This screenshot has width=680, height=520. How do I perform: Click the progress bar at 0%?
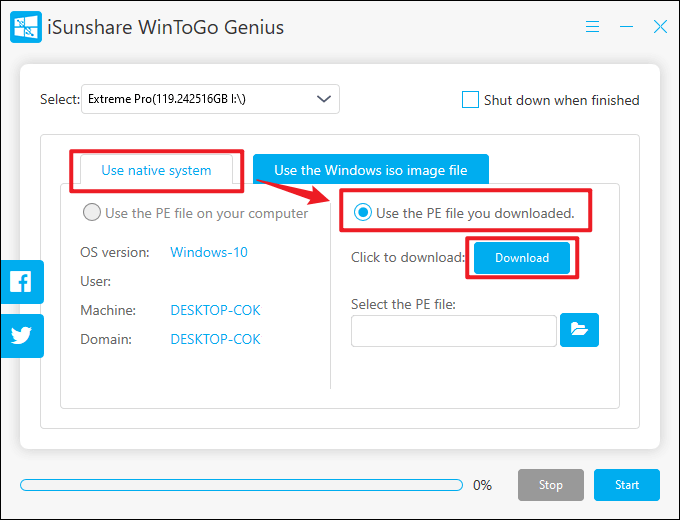click(242, 485)
